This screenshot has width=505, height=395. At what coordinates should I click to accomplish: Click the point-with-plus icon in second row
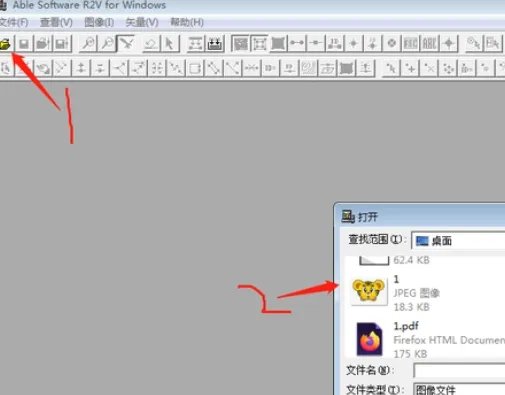click(x=410, y=69)
